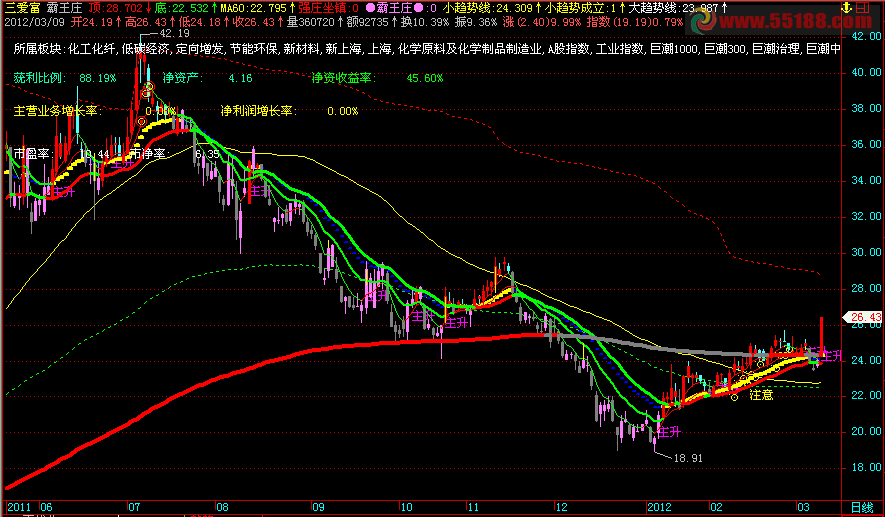
Task: Select the 09 month marker on the time axis
Action: 319,506
